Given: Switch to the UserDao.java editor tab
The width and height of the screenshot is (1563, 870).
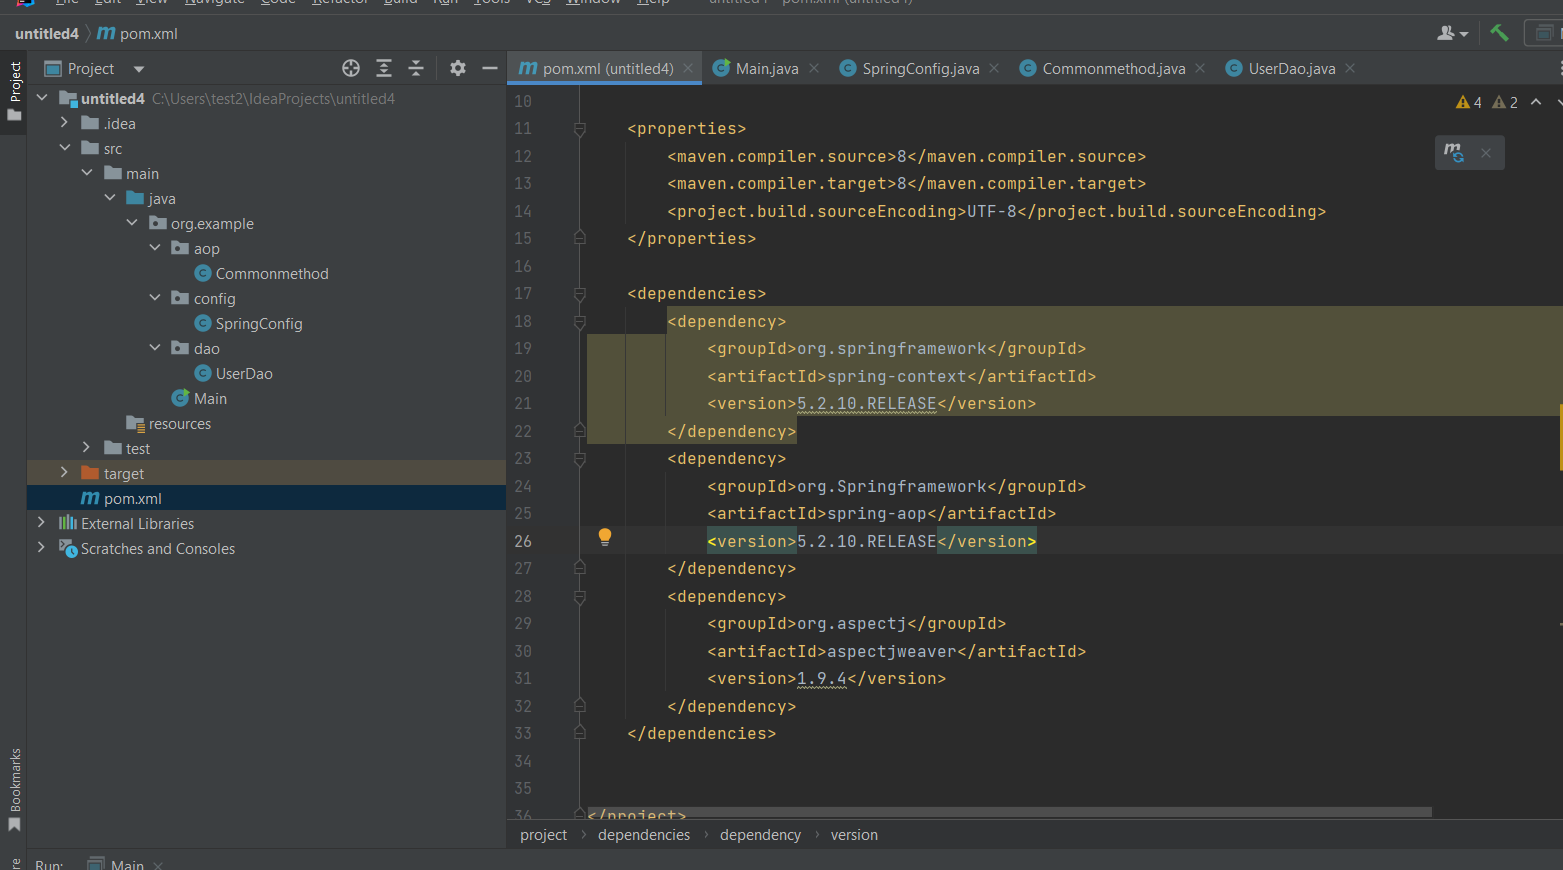Looking at the screenshot, I should 1291,68.
